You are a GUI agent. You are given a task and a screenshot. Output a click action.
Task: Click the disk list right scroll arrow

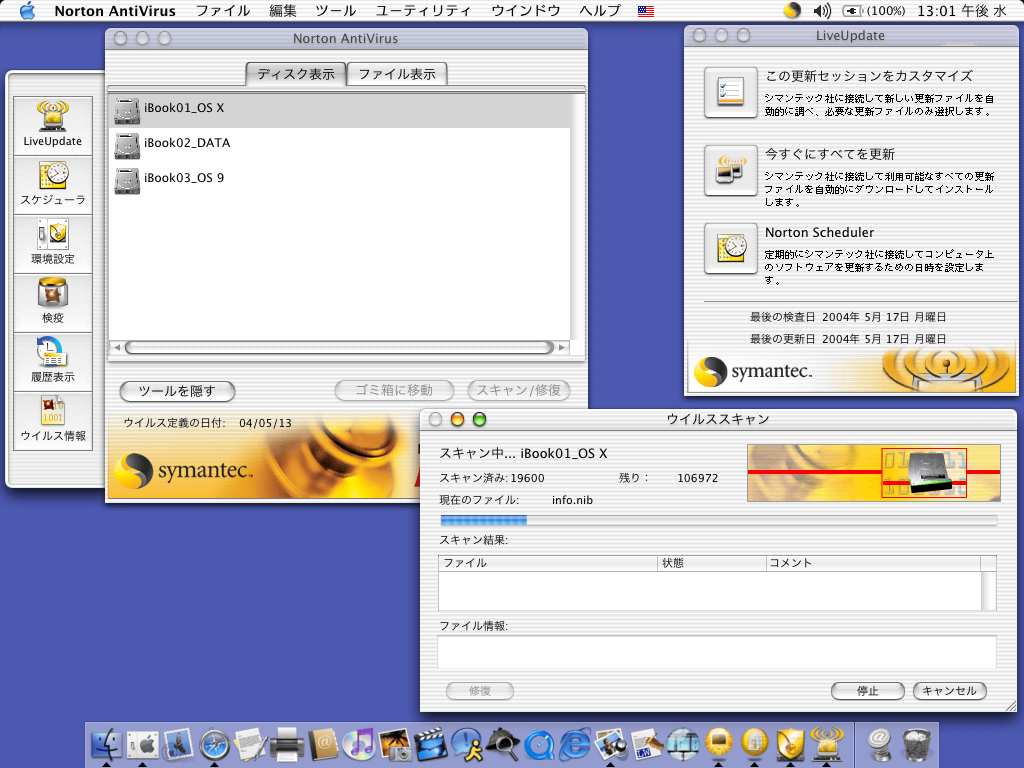click(x=562, y=347)
